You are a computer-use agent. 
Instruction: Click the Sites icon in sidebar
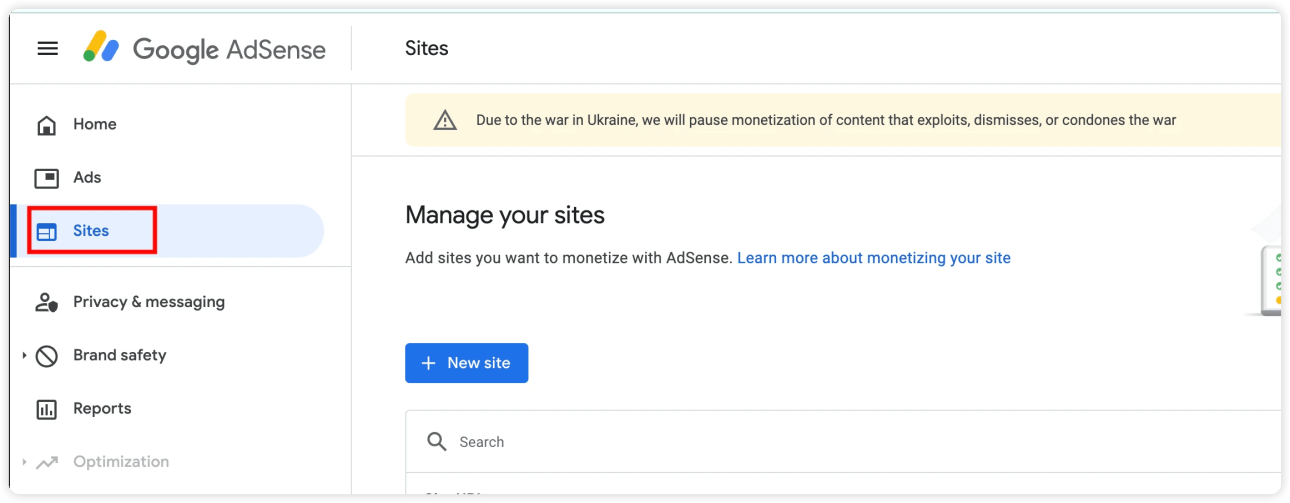(47, 232)
